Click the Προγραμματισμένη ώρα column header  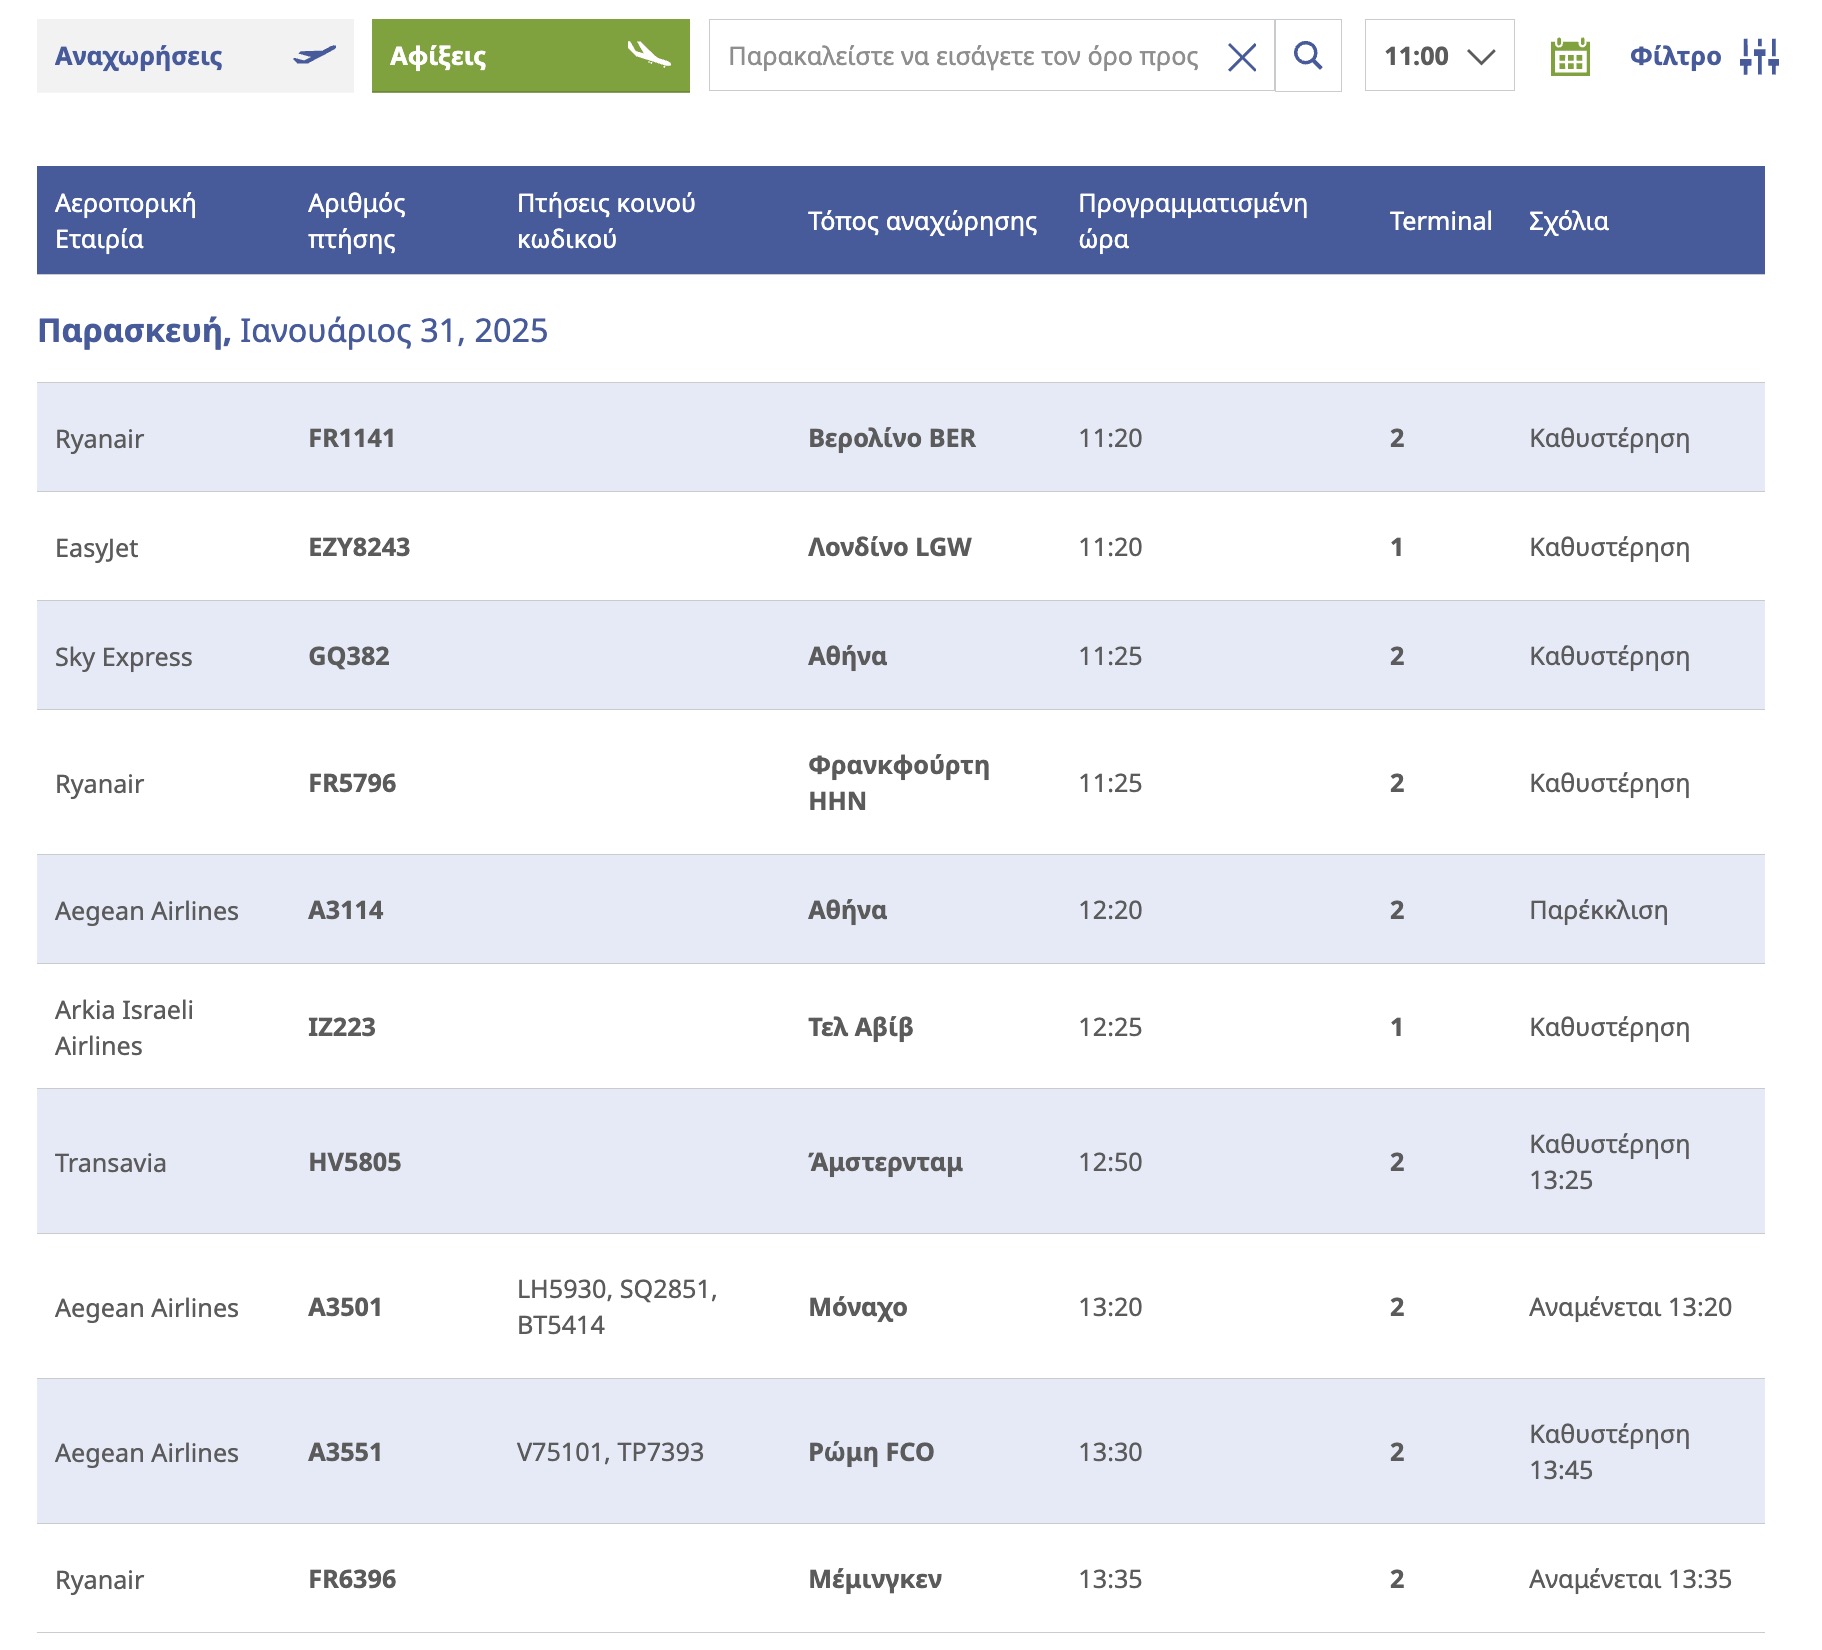[x=1193, y=221]
